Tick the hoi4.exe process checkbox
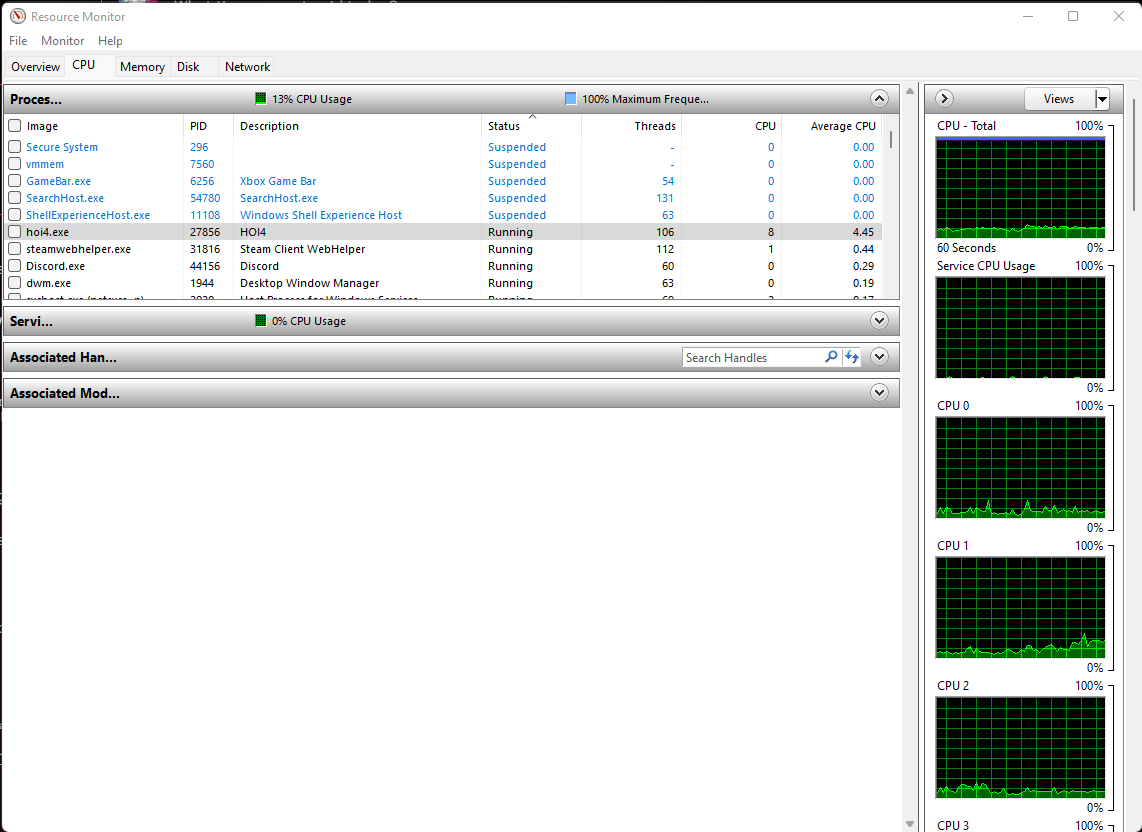The image size is (1142, 832). [x=15, y=232]
